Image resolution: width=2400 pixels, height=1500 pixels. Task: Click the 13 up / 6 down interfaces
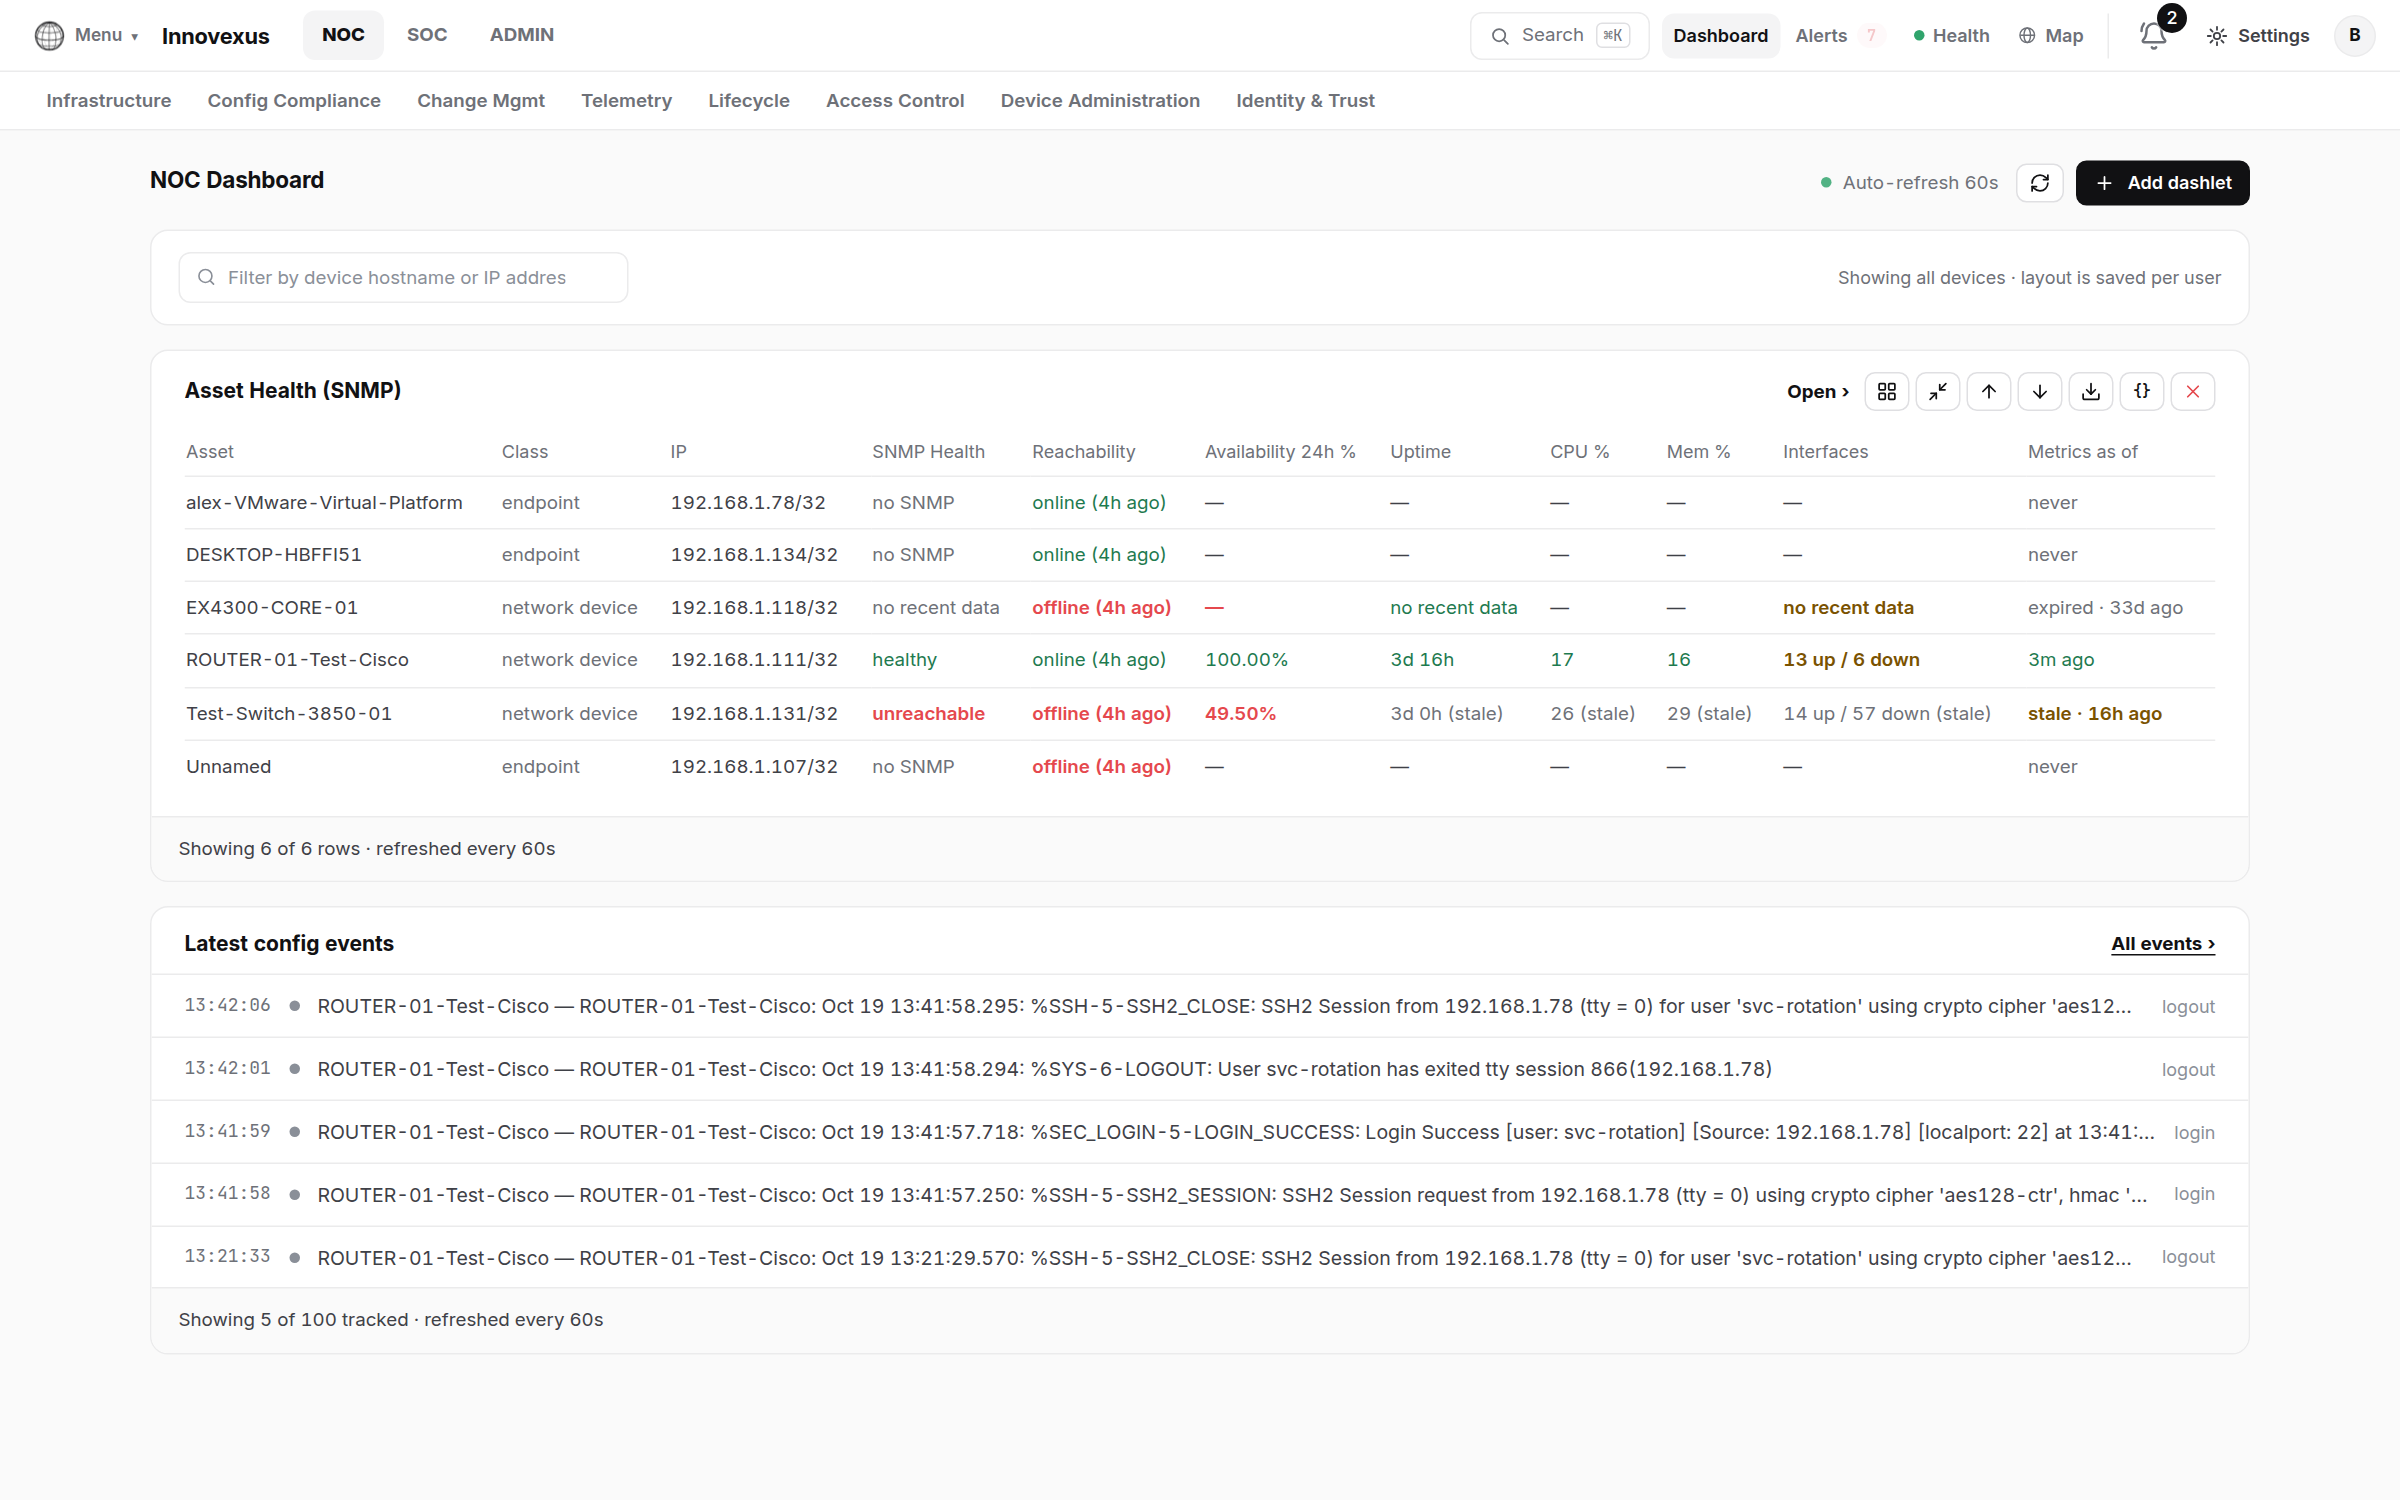[1851, 660]
